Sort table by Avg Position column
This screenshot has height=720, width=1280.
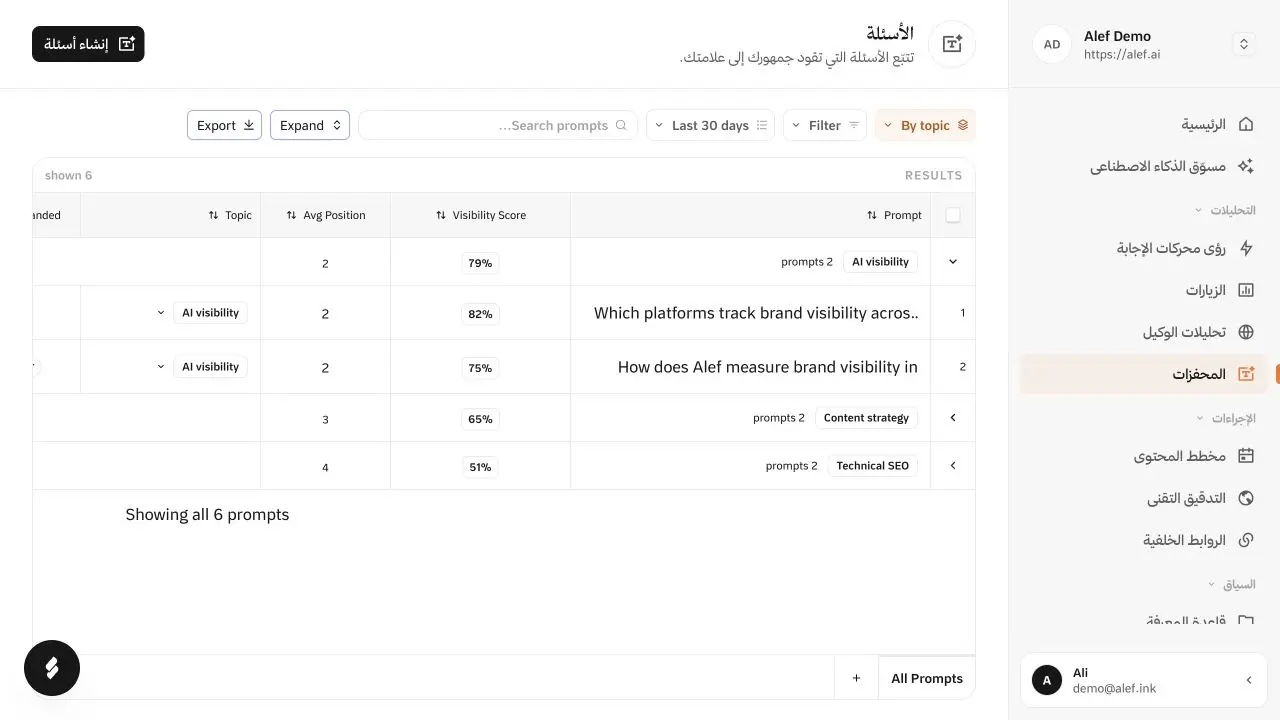326,215
